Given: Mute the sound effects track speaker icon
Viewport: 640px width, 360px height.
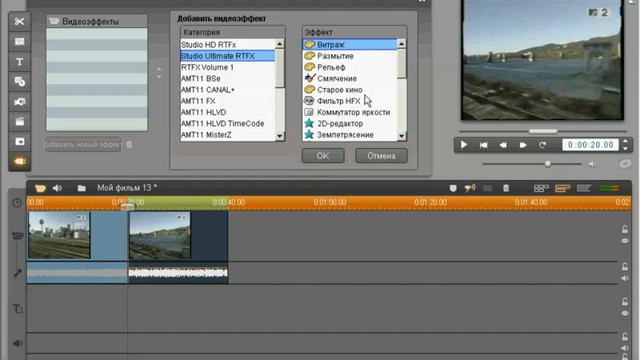Looking at the screenshot, I should (x=625, y=348).
